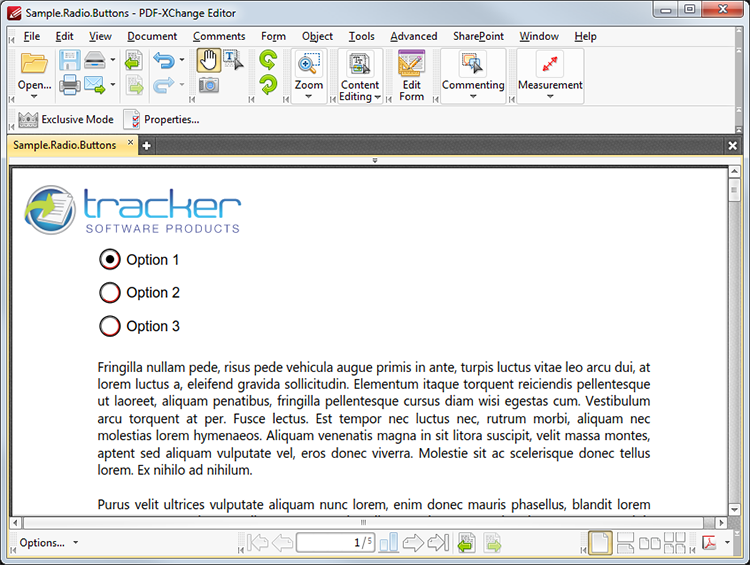Go to the previous page

pos(282,543)
